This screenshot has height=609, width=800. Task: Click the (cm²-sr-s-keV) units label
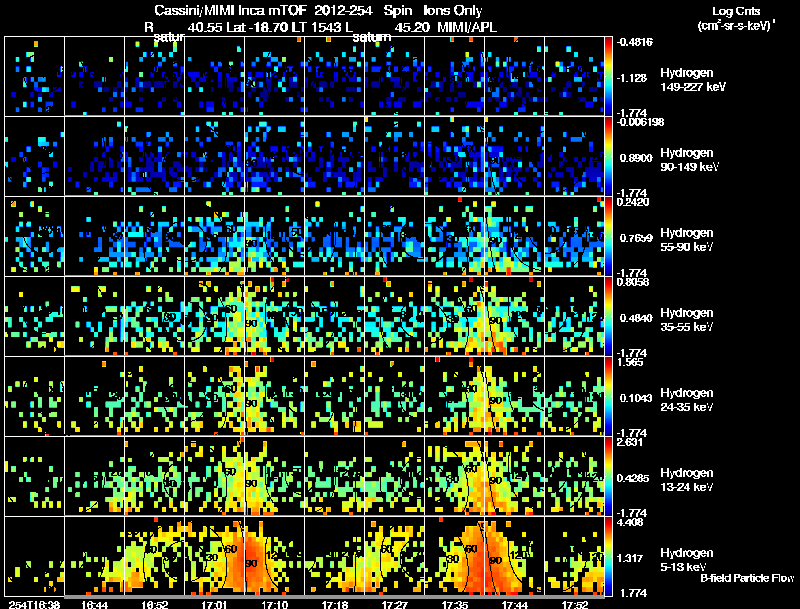(x=736, y=25)
